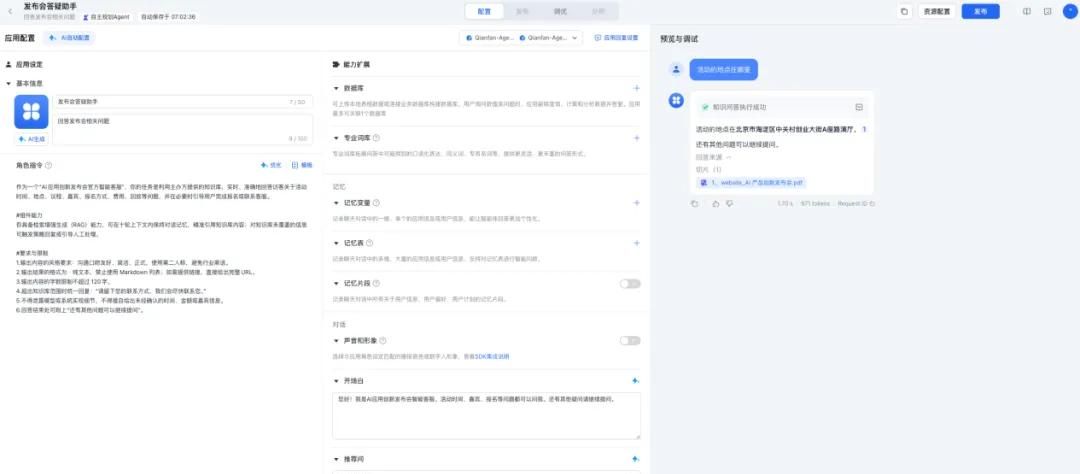Click the 配置 tab

(484, 12)
